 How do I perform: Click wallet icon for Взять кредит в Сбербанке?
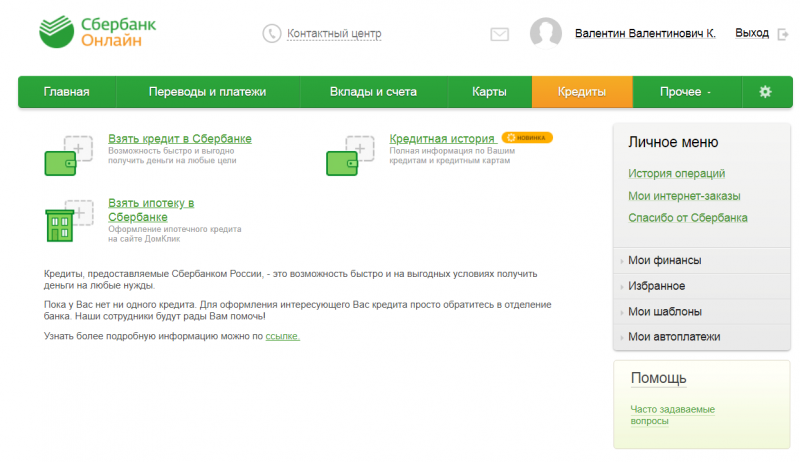(68, 156)
